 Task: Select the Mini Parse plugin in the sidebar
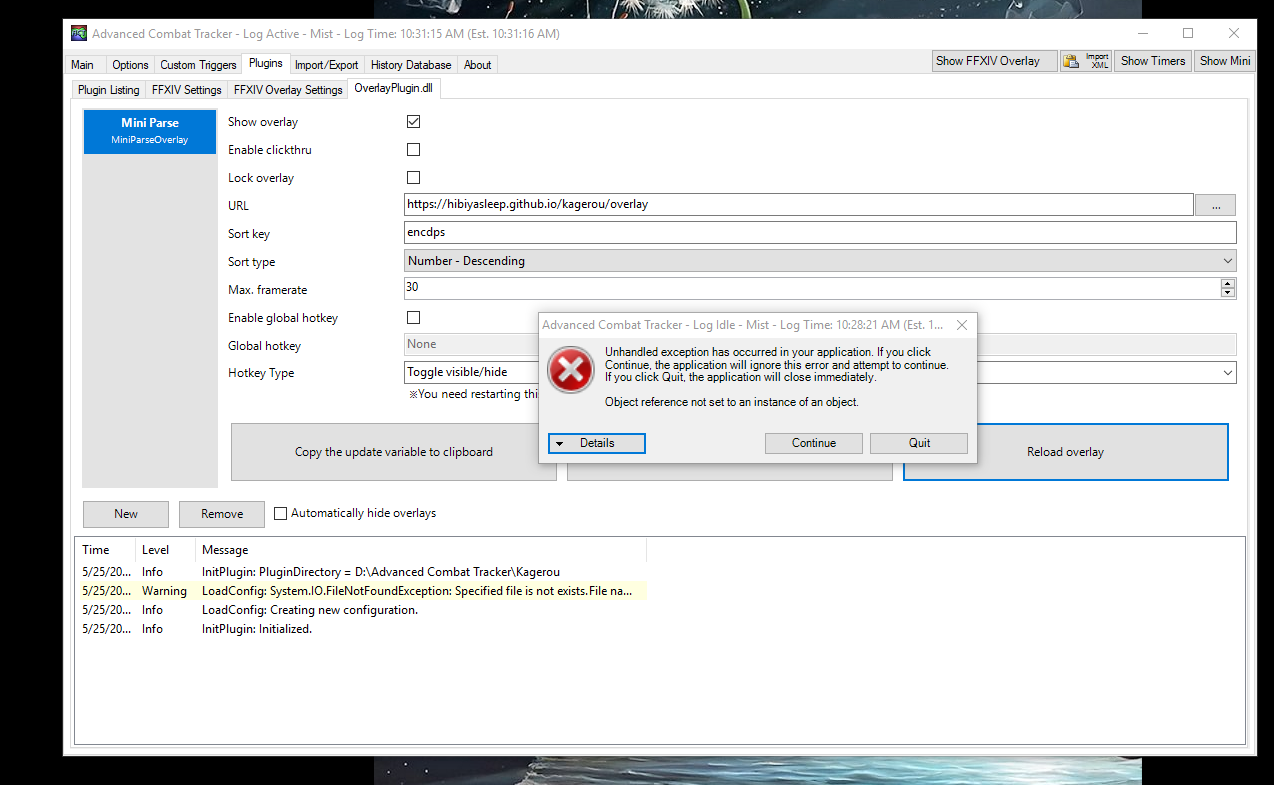coord(149,131)
